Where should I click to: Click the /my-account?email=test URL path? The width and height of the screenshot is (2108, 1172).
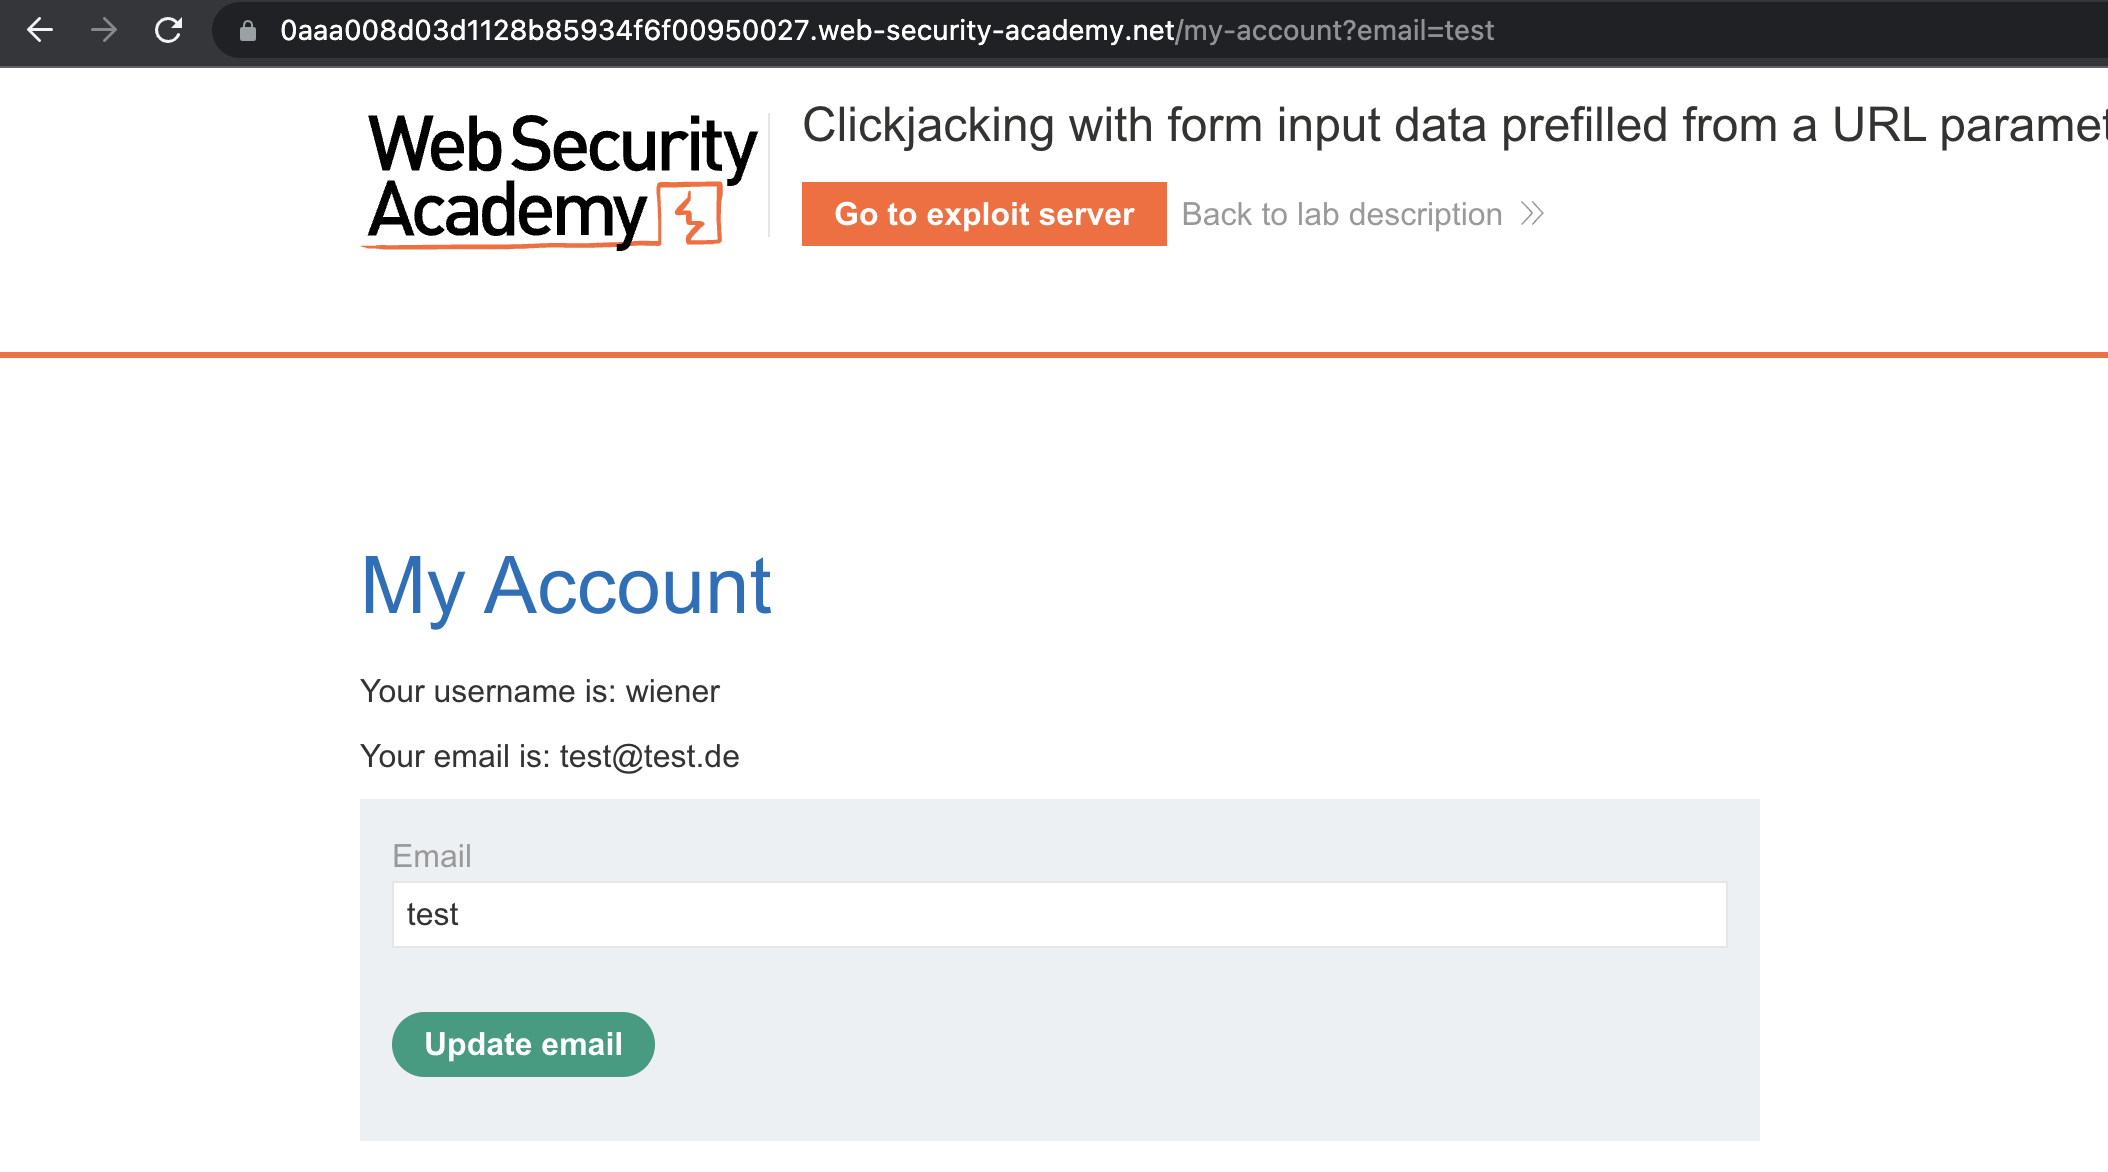coord(1338,31)
